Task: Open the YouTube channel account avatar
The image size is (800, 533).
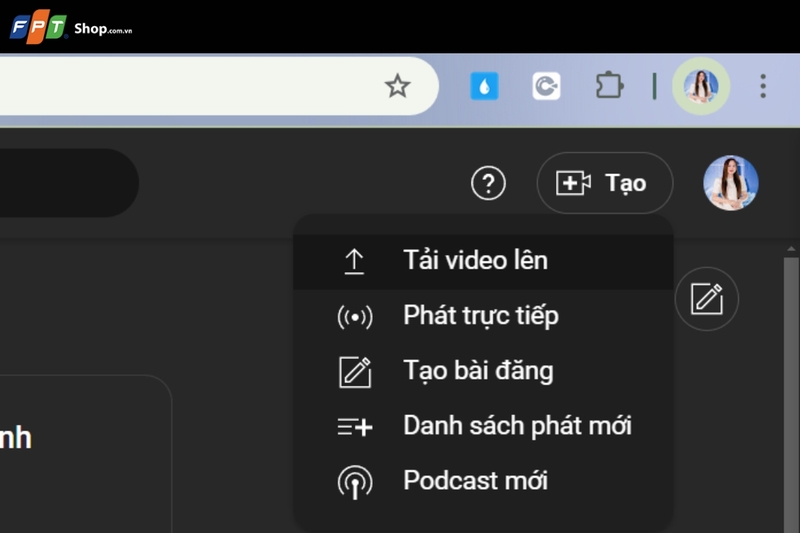Action: [731, 183]
